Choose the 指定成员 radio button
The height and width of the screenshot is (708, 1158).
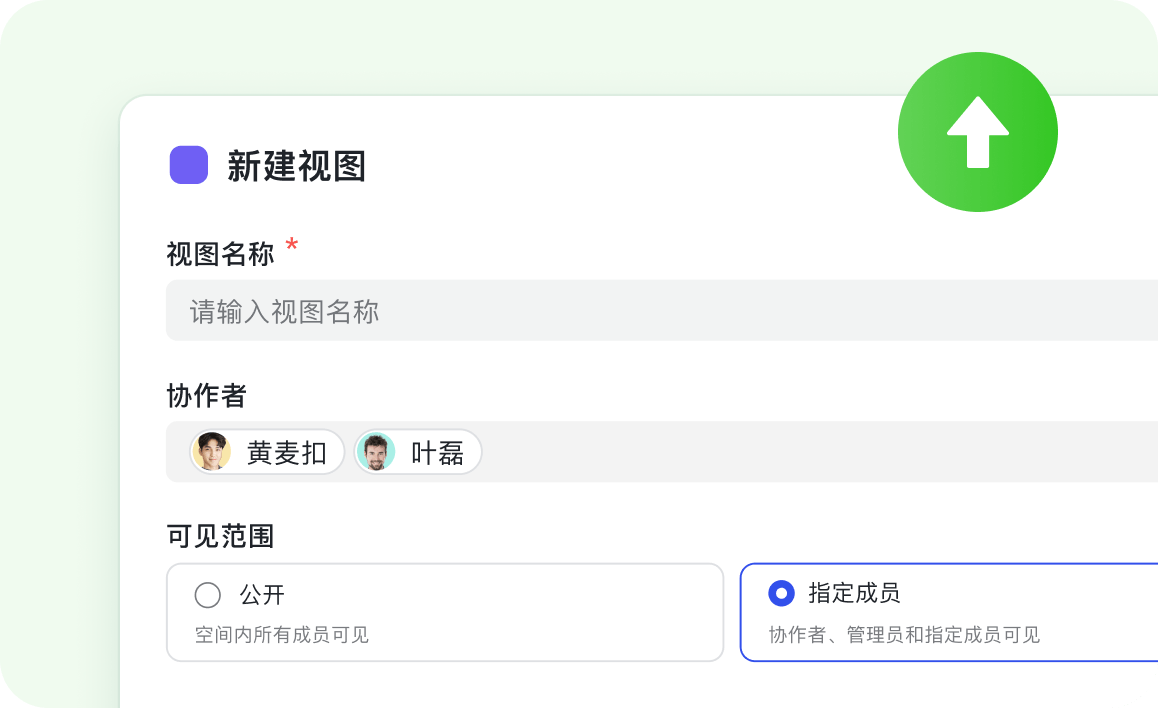pos(781,593)
